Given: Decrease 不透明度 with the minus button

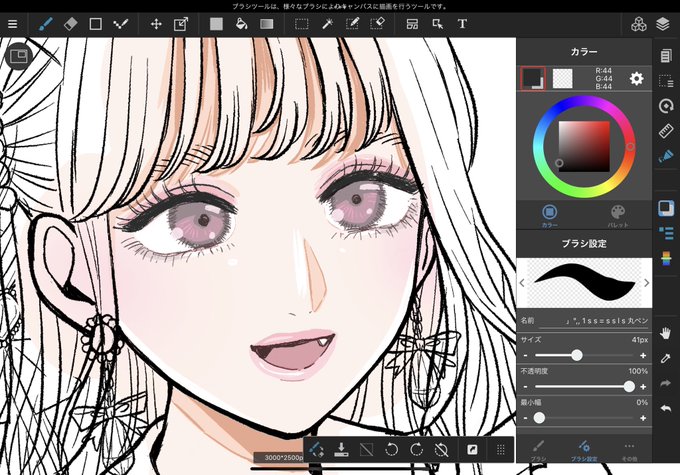Looking at the screenshot, I should point(526,387).
